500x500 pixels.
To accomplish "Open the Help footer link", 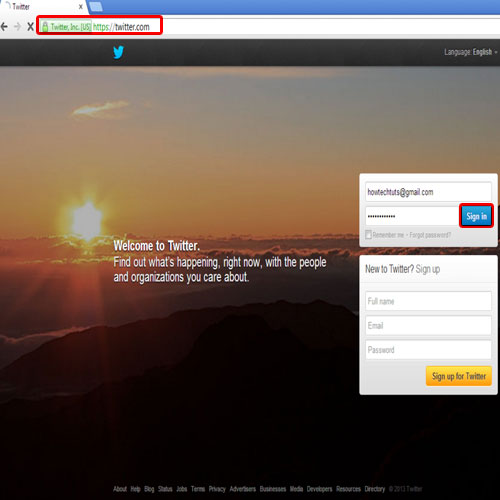I will tap(135, 489).
